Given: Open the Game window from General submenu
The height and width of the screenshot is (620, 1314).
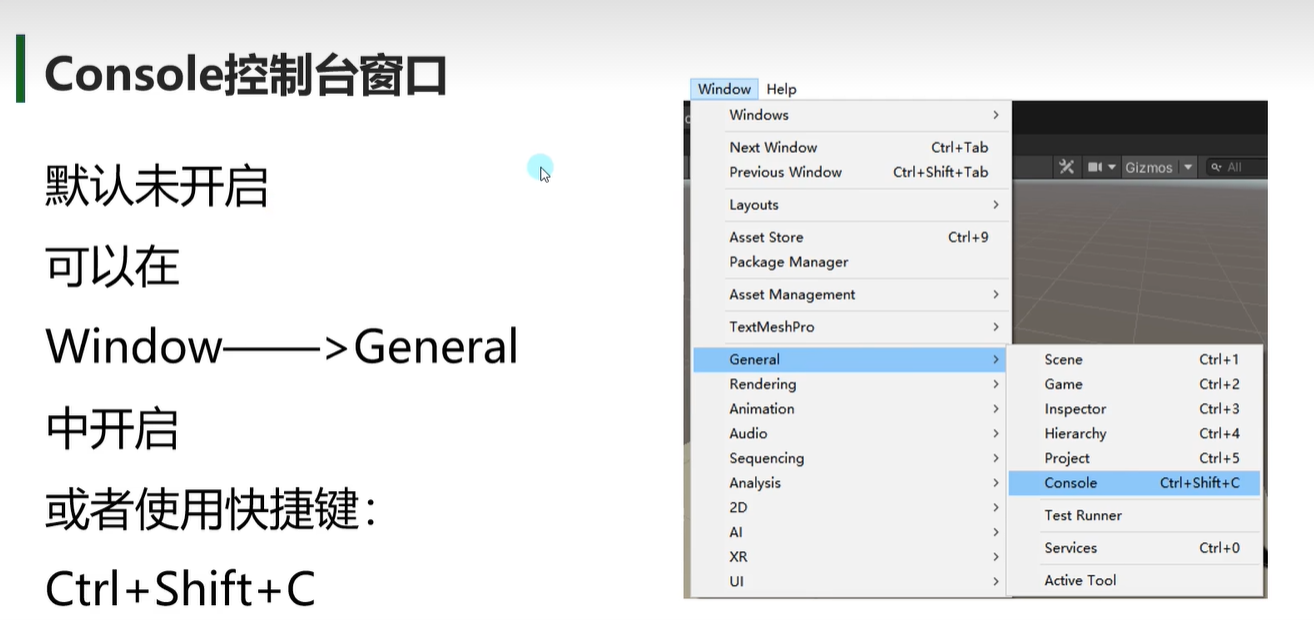Looking at the screenshot, I should point(1135,384).
